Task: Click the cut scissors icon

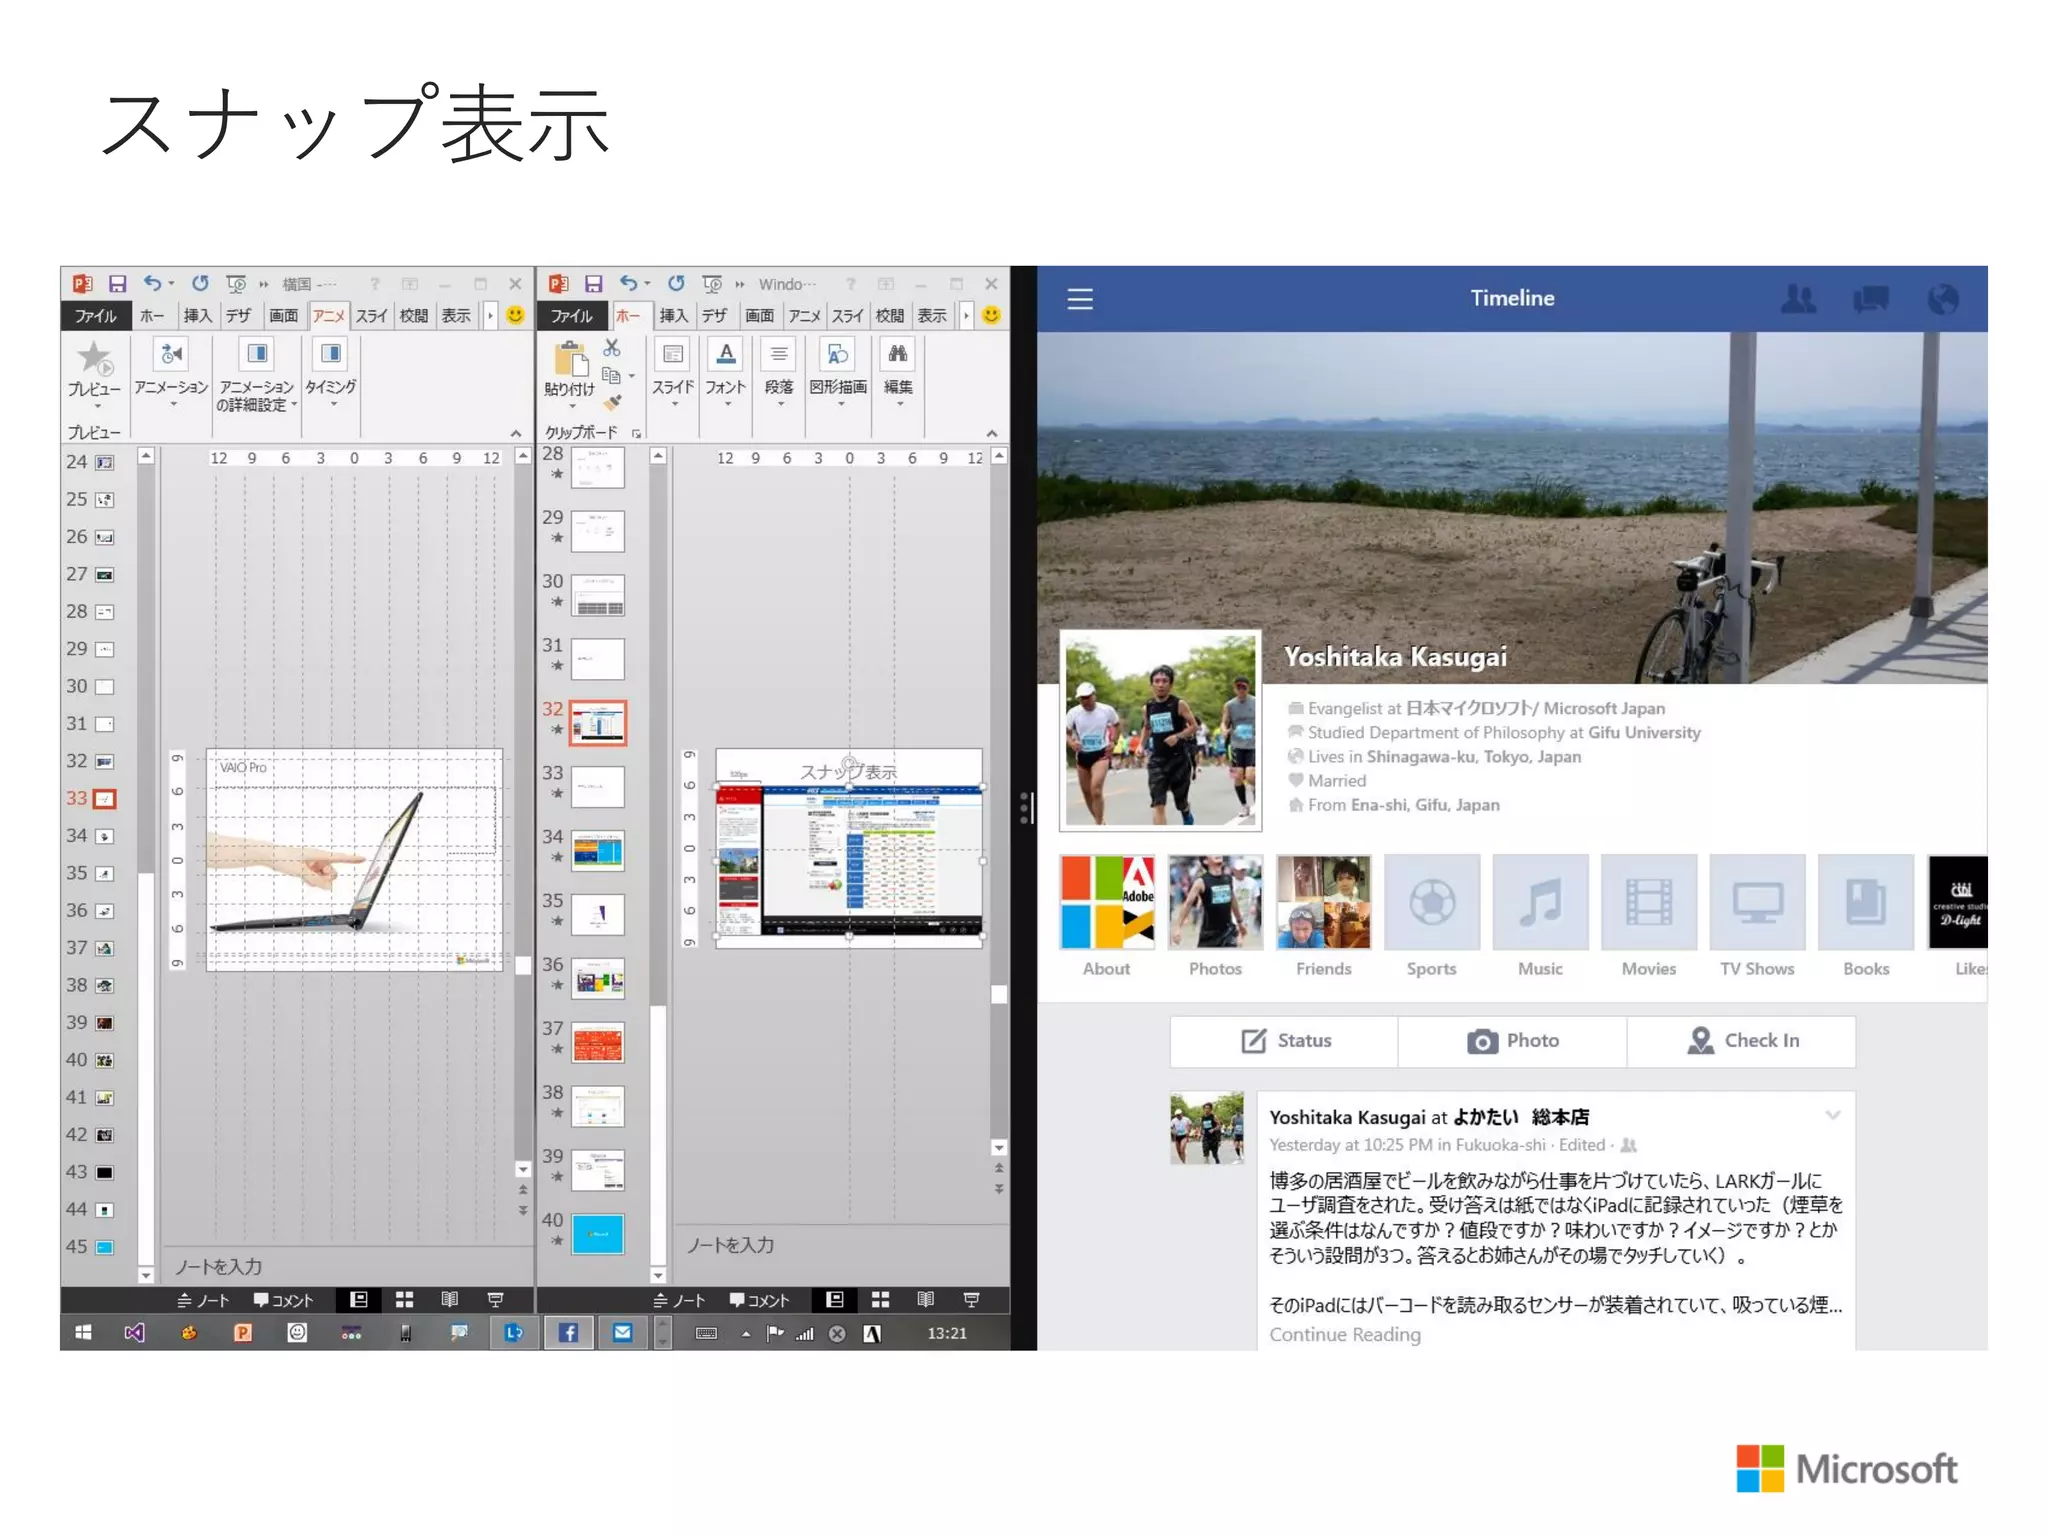Action: [x=612, y=347]
